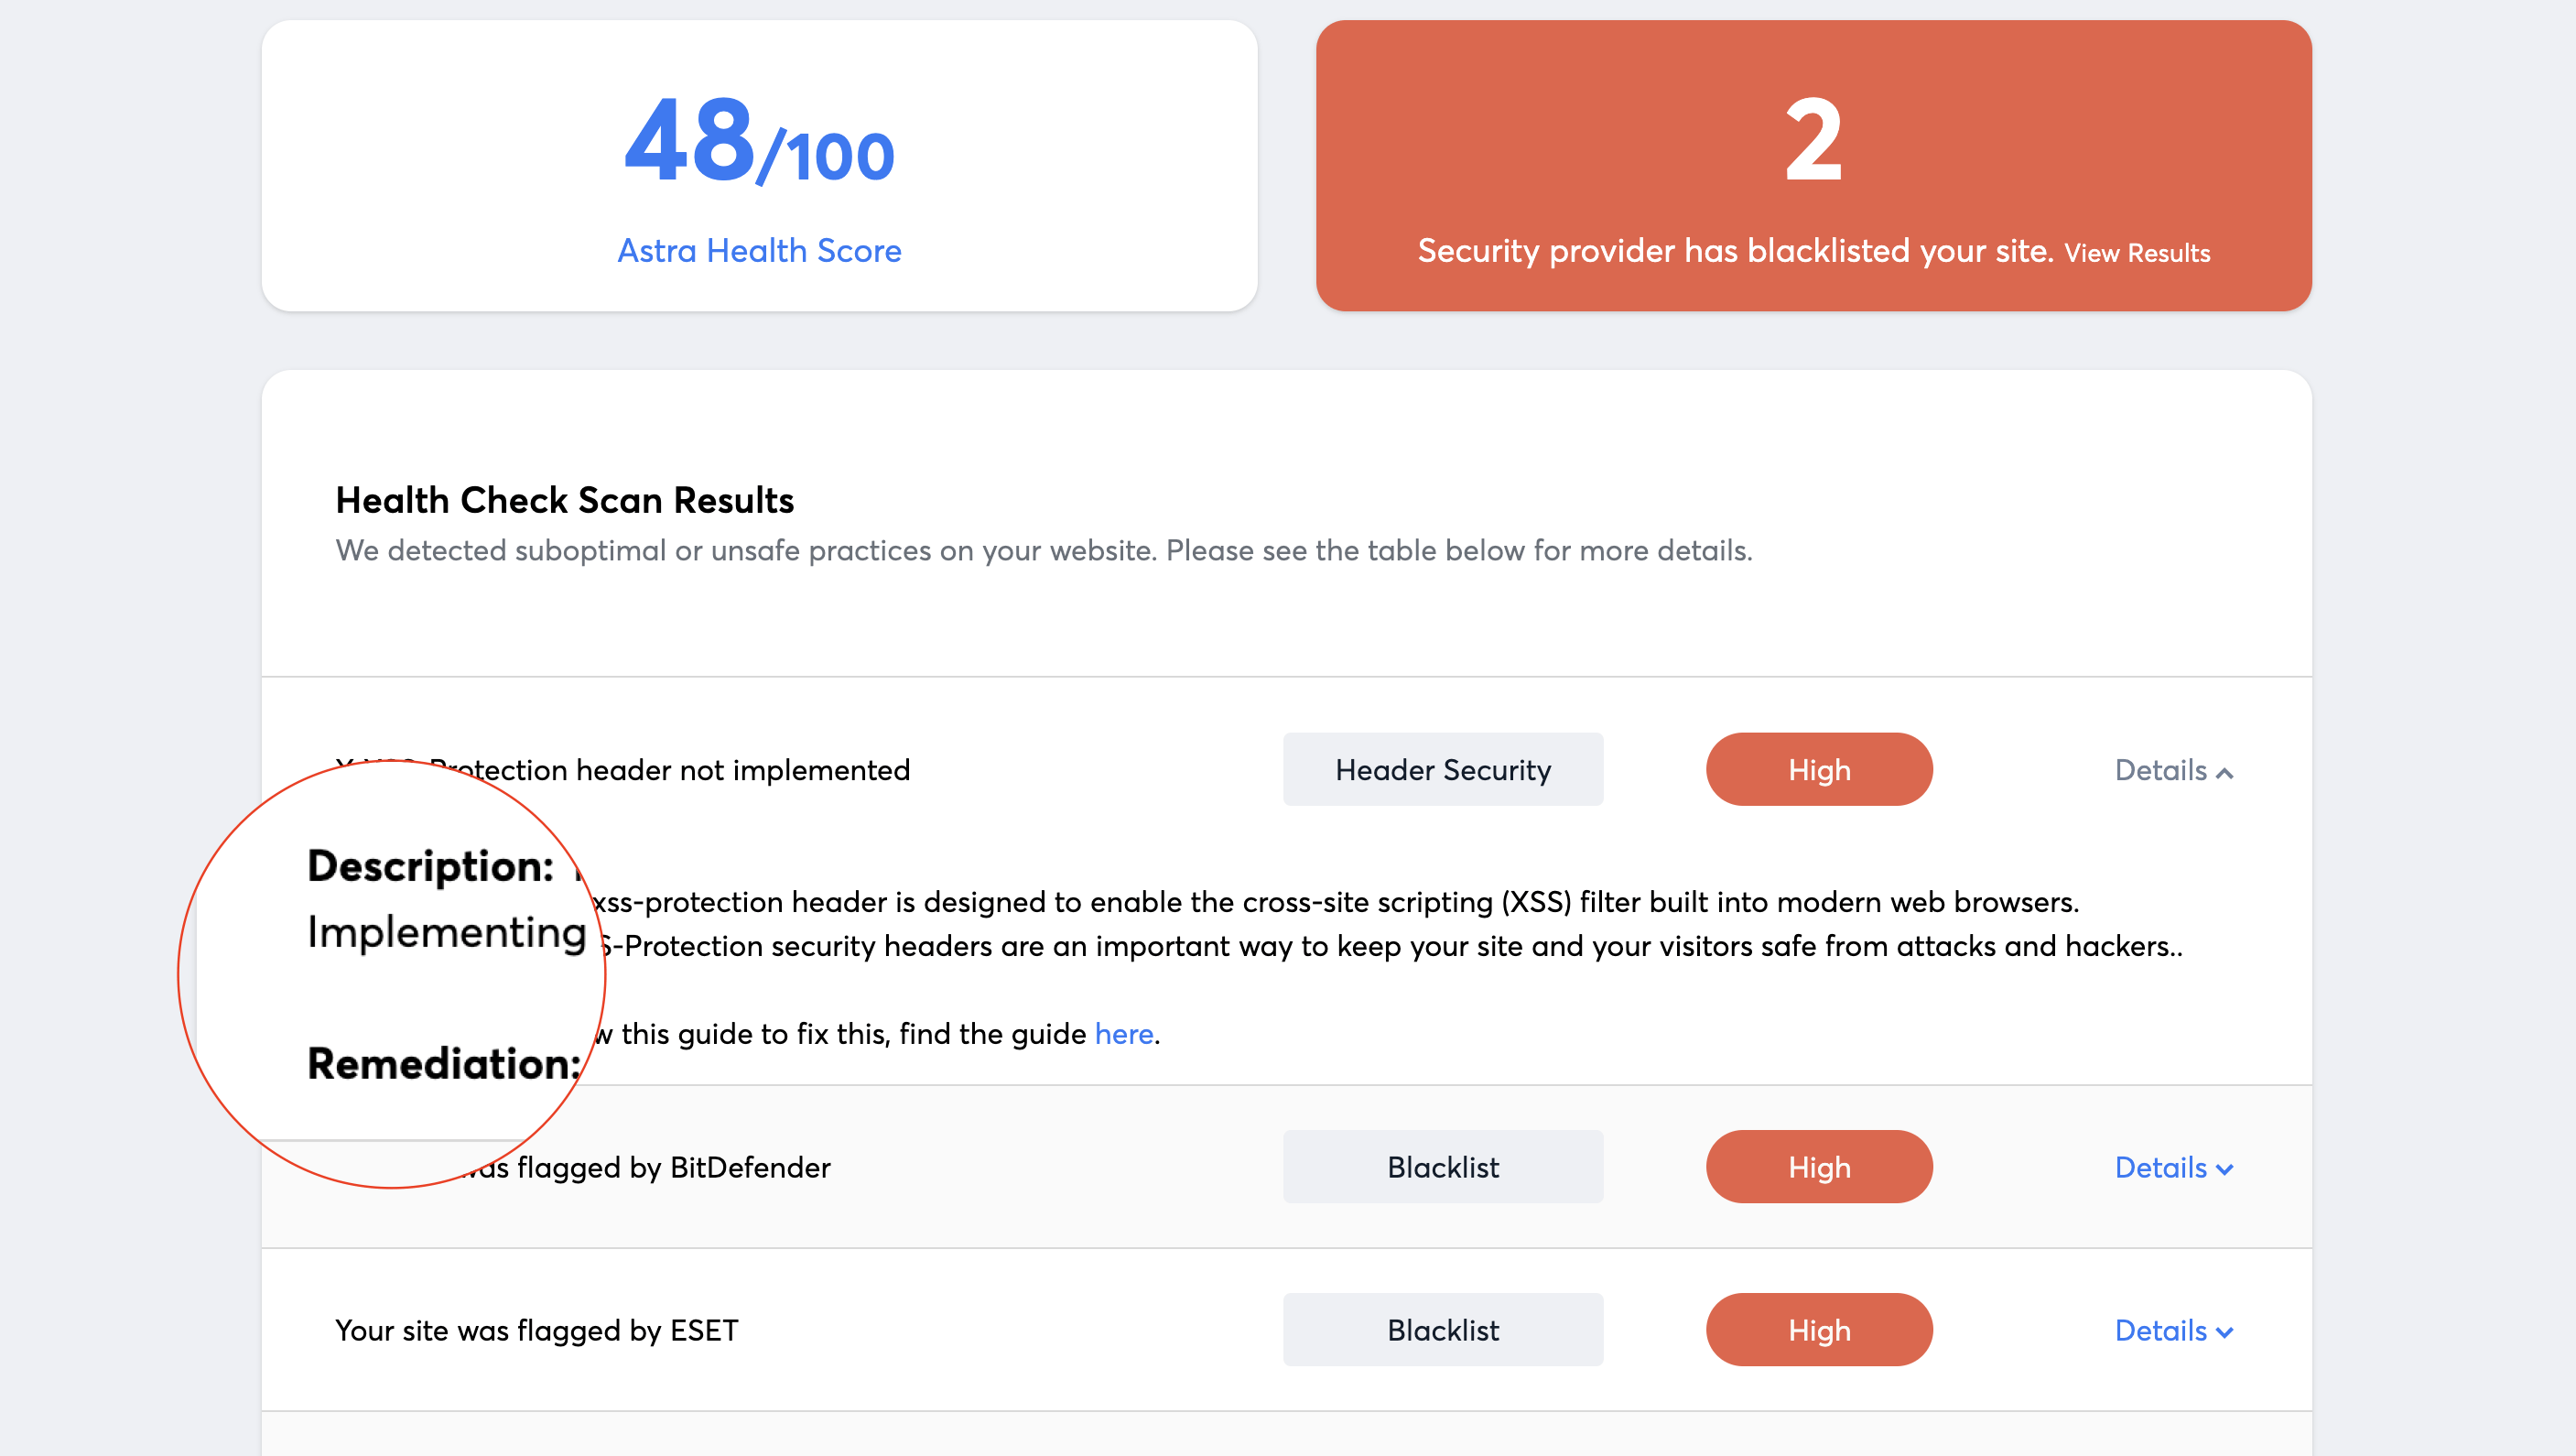Collapse the X-XSS-Protection Details expander

[2173, 770]
